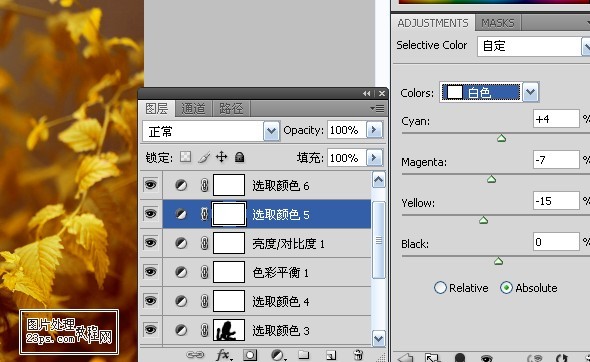
Task: Hide the 选取颜色 4 layer
Action: 151,301
